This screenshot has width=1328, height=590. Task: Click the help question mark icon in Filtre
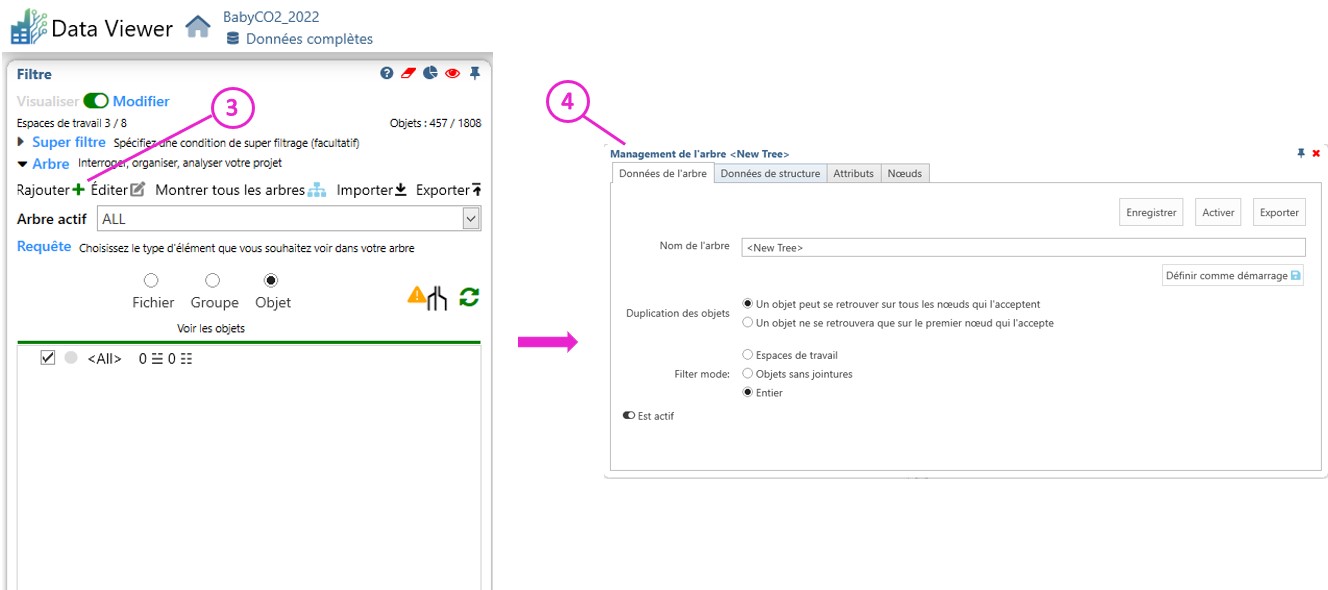387,73
